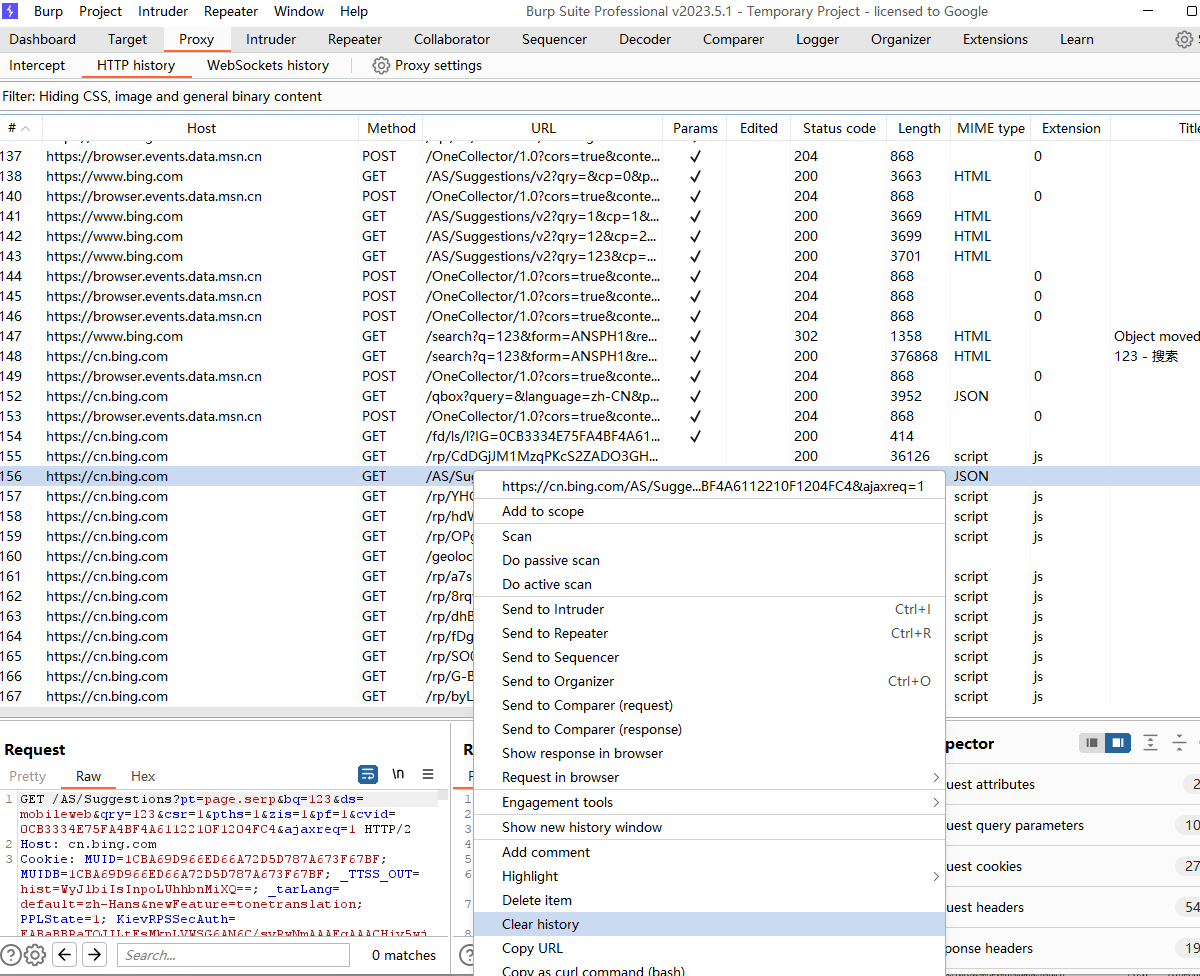
Task: Choose Copy URL from context menu
Action: click(x=709, y=948)
